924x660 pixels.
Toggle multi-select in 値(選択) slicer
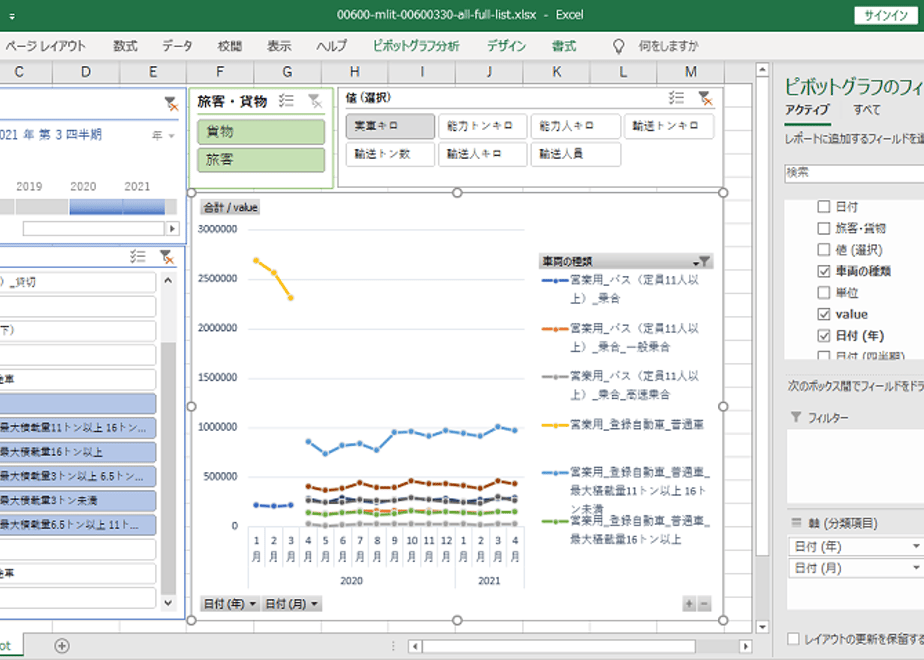click(x=676, y=98)
